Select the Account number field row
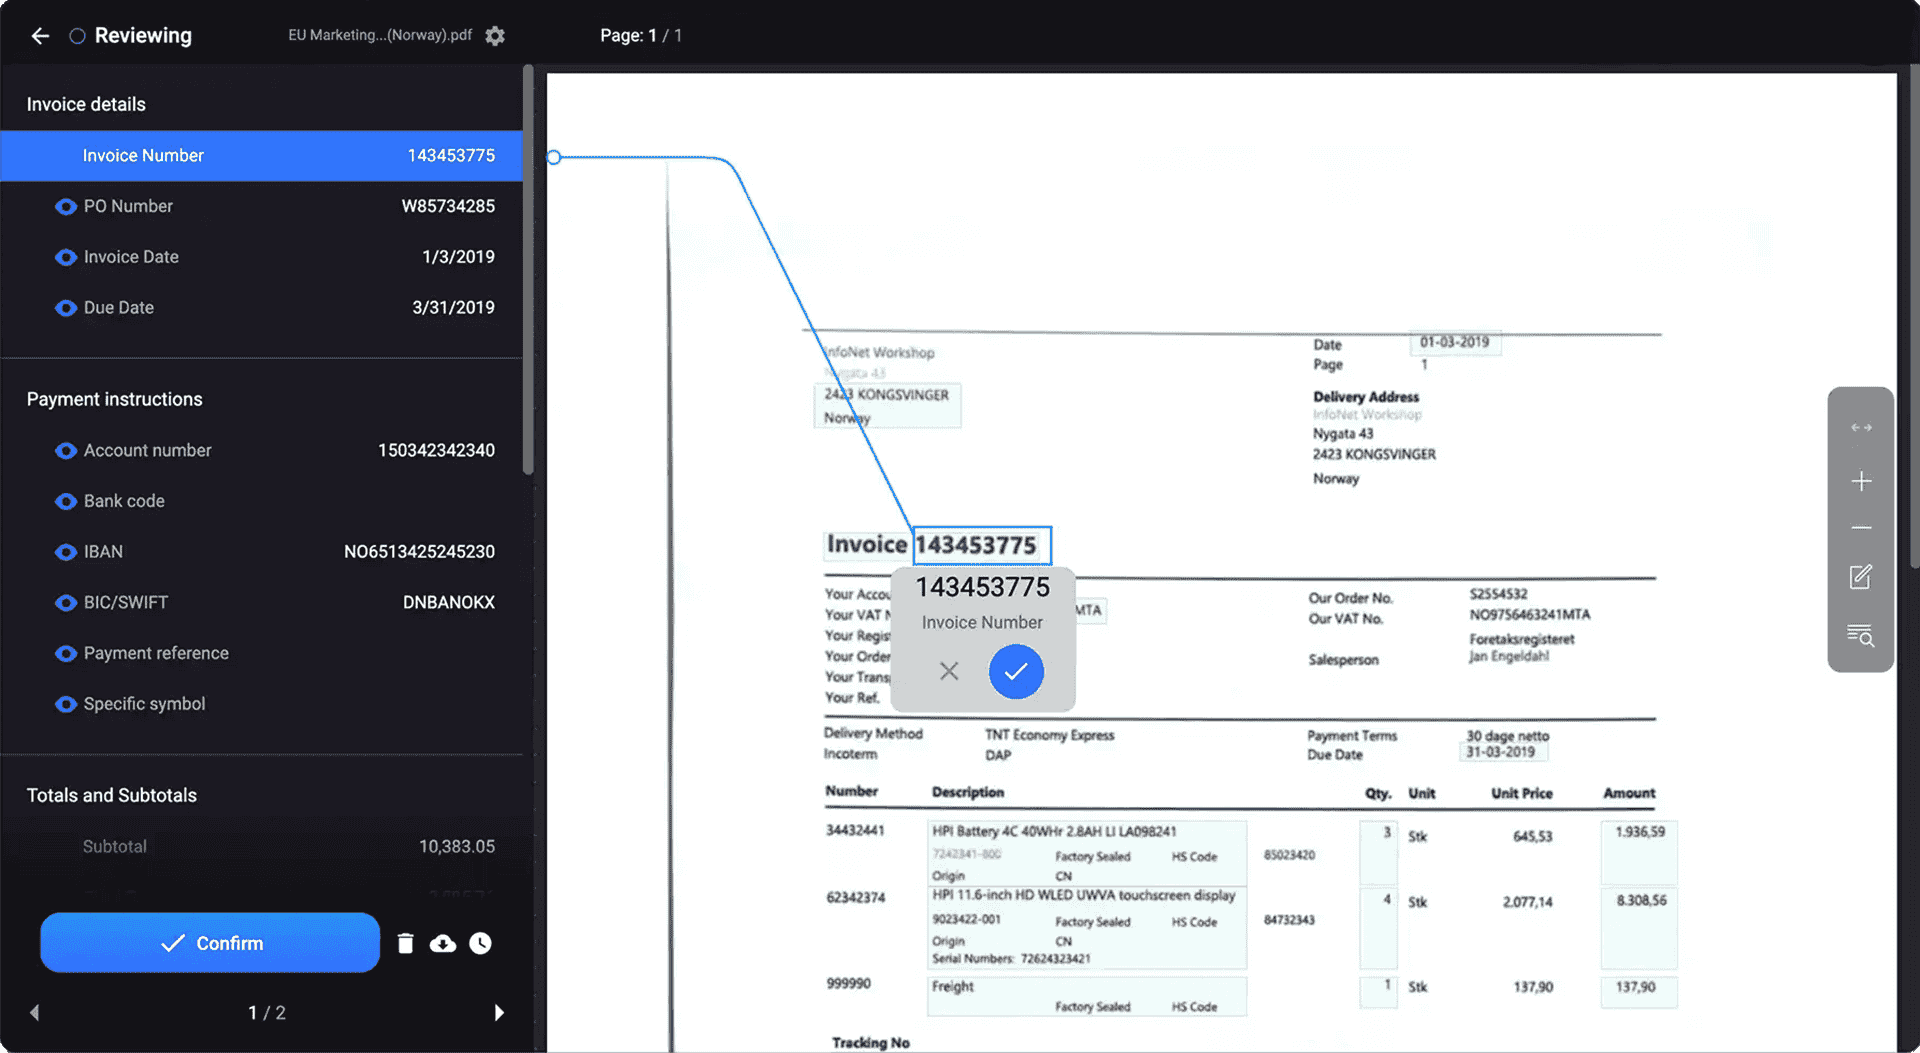Screen dimensions: 1920x1053 262,451
